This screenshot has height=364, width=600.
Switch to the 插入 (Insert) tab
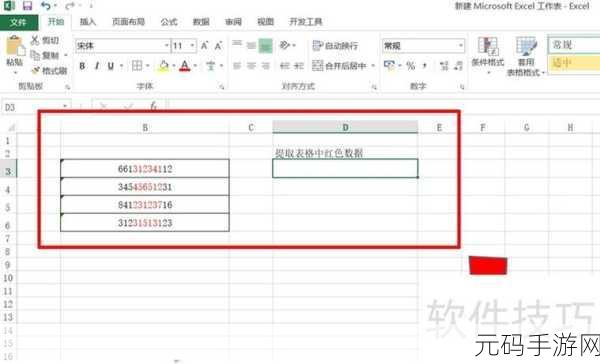pyautogui.click(x=88, y=22)
